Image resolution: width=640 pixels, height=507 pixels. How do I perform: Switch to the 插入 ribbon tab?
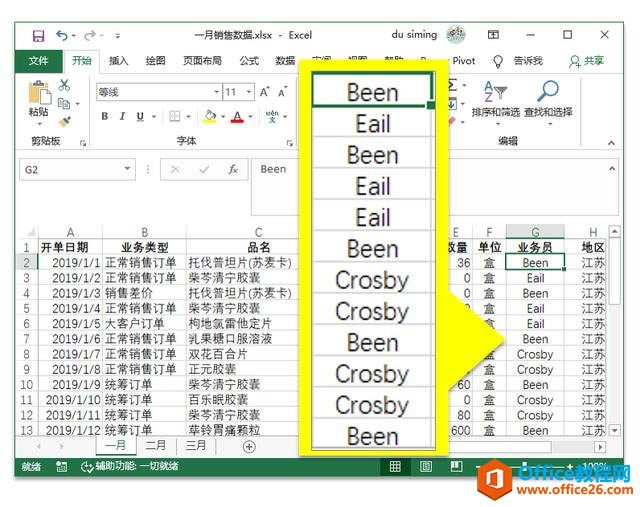coord(118,61)
